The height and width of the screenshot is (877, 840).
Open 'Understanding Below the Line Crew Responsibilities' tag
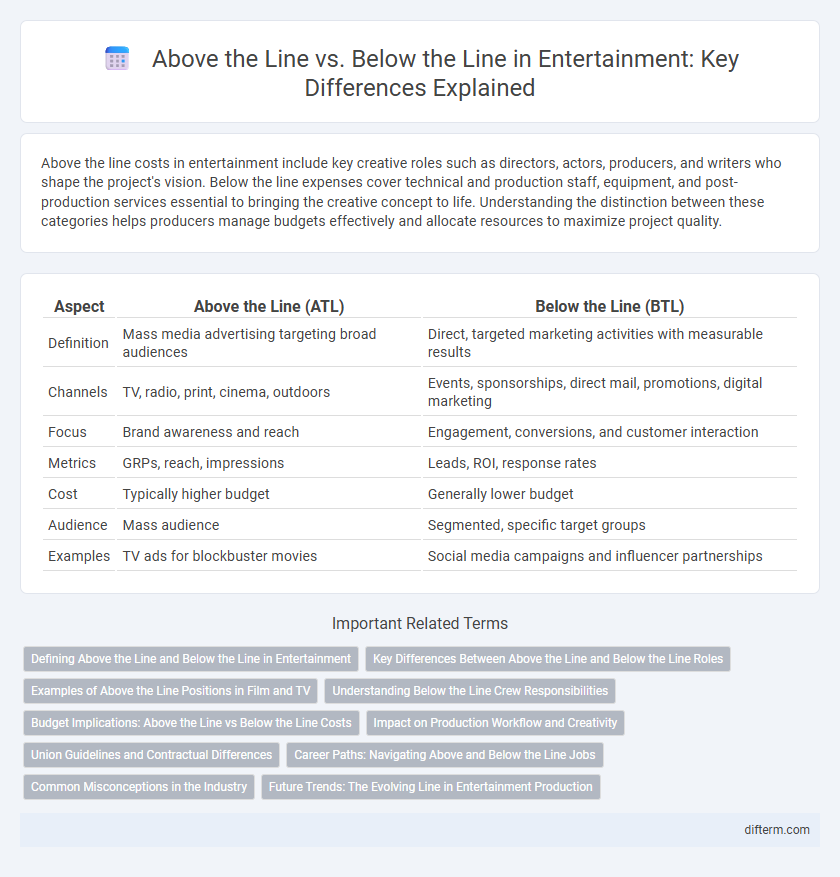(x=470, y=691)
